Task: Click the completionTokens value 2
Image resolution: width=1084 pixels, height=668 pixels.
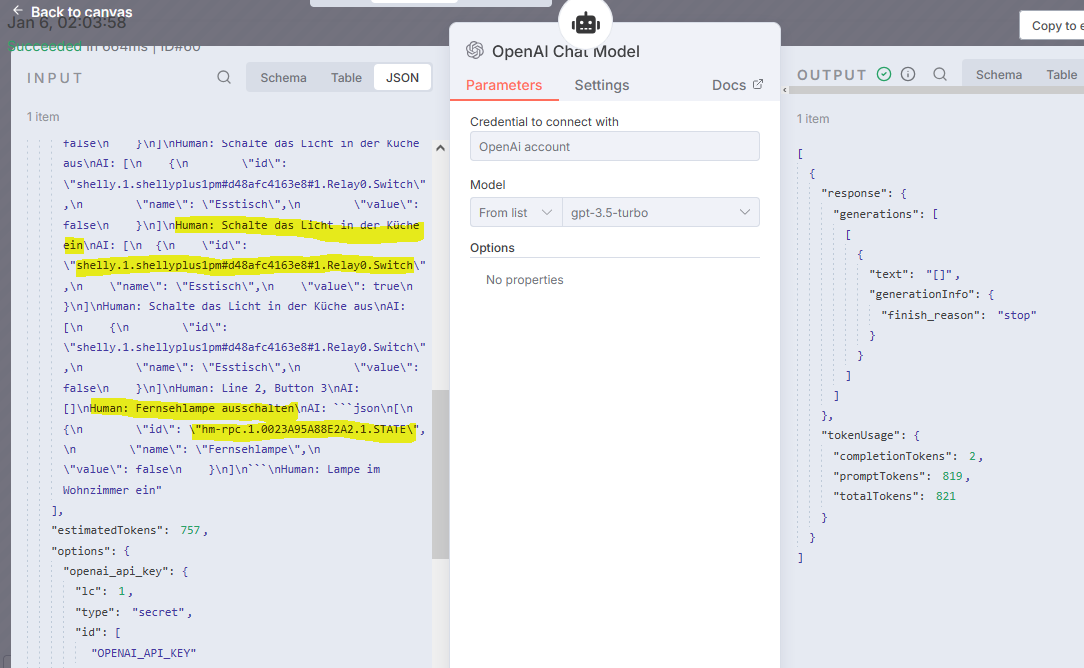Action: [972, 456]
